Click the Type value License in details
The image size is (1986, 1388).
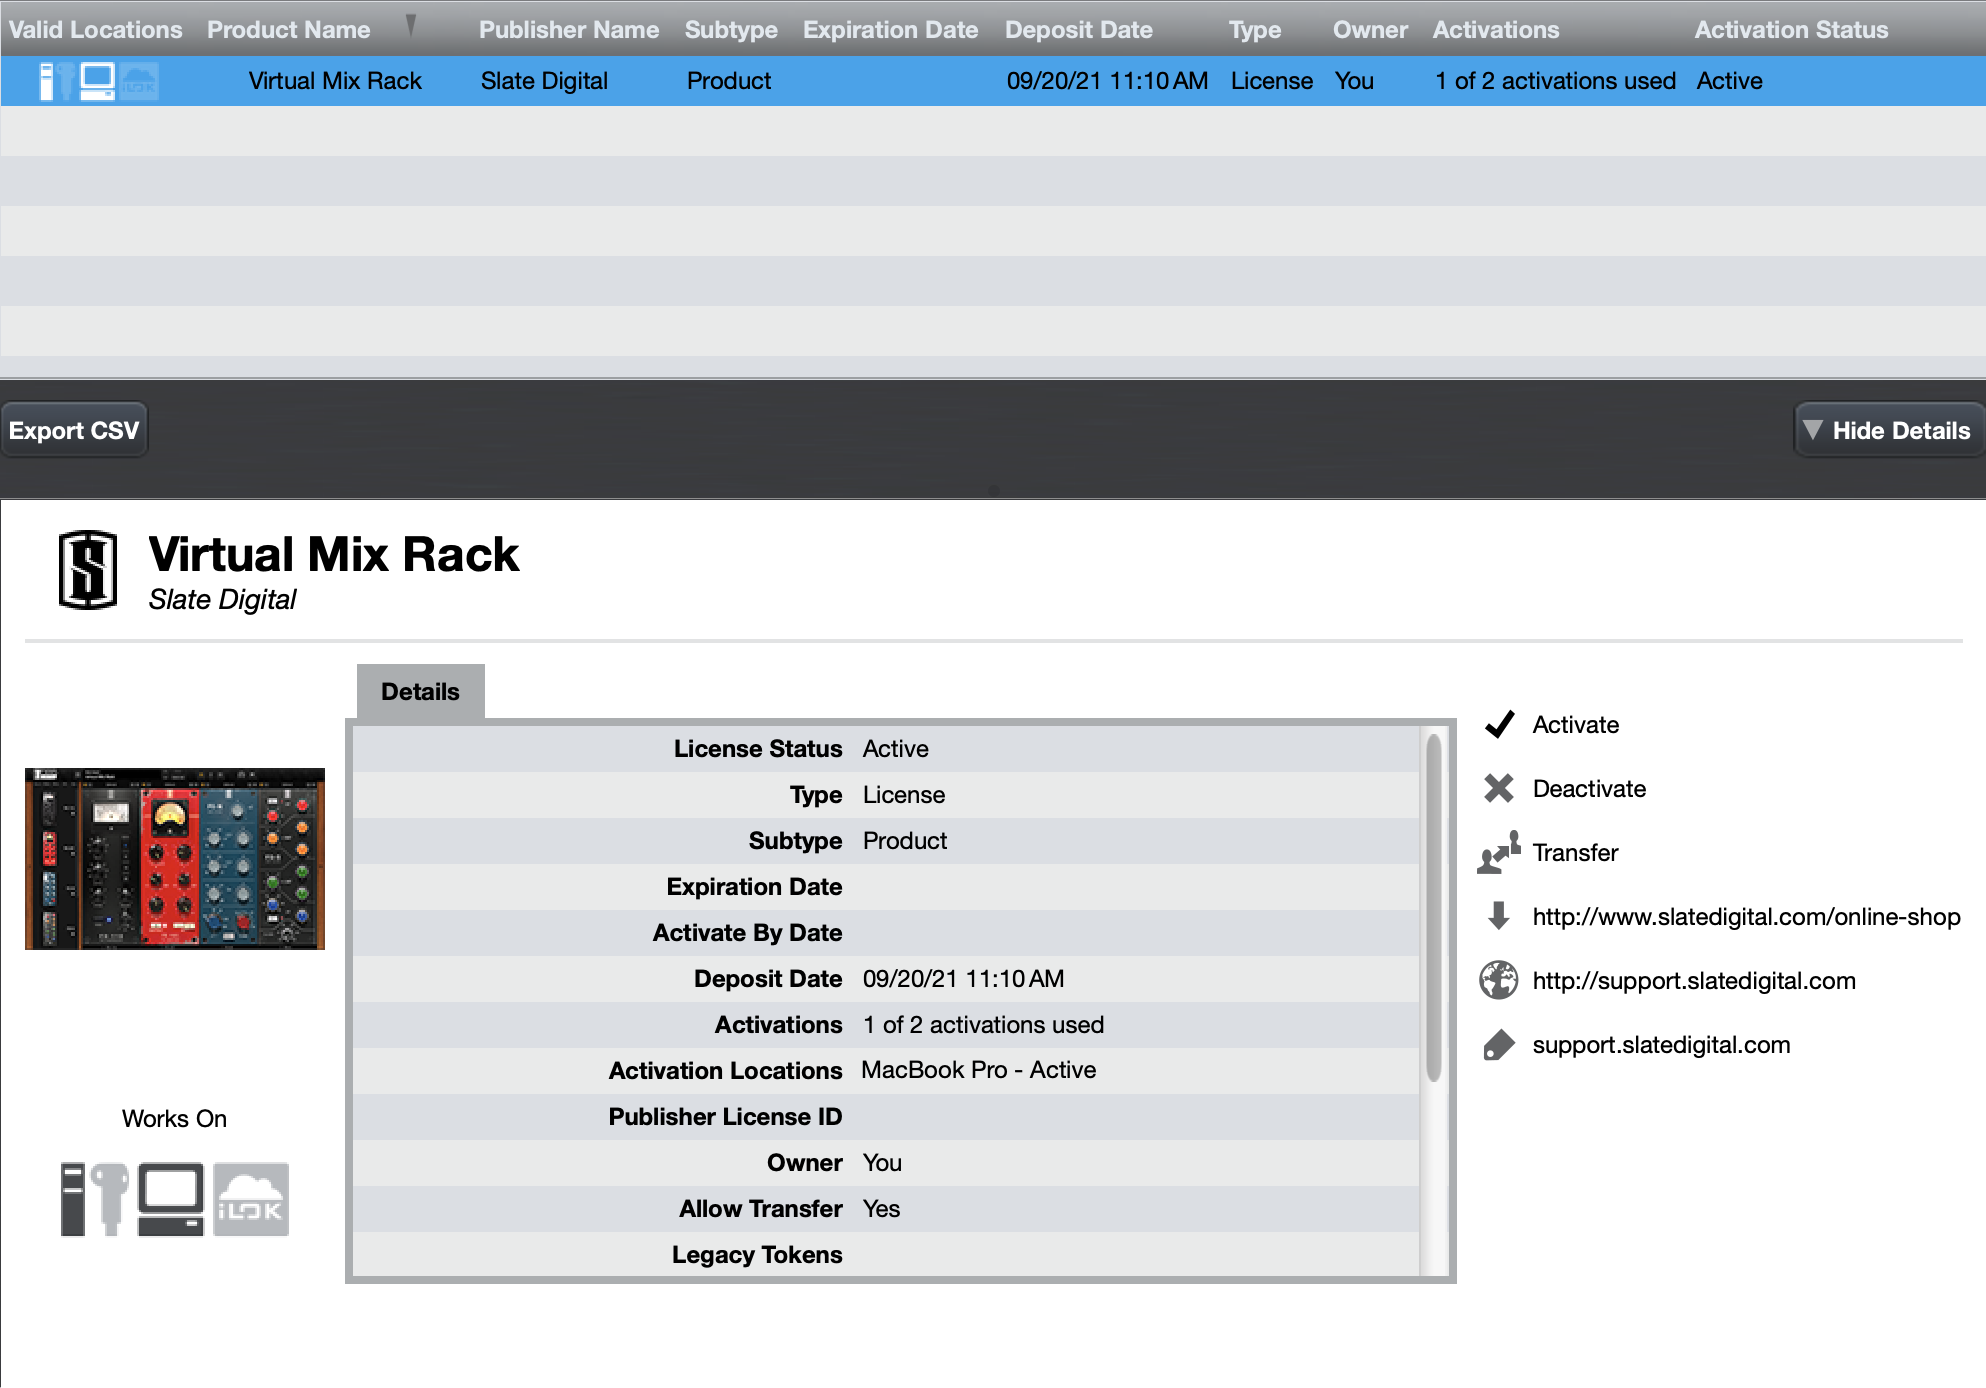(x=903, y=794)
